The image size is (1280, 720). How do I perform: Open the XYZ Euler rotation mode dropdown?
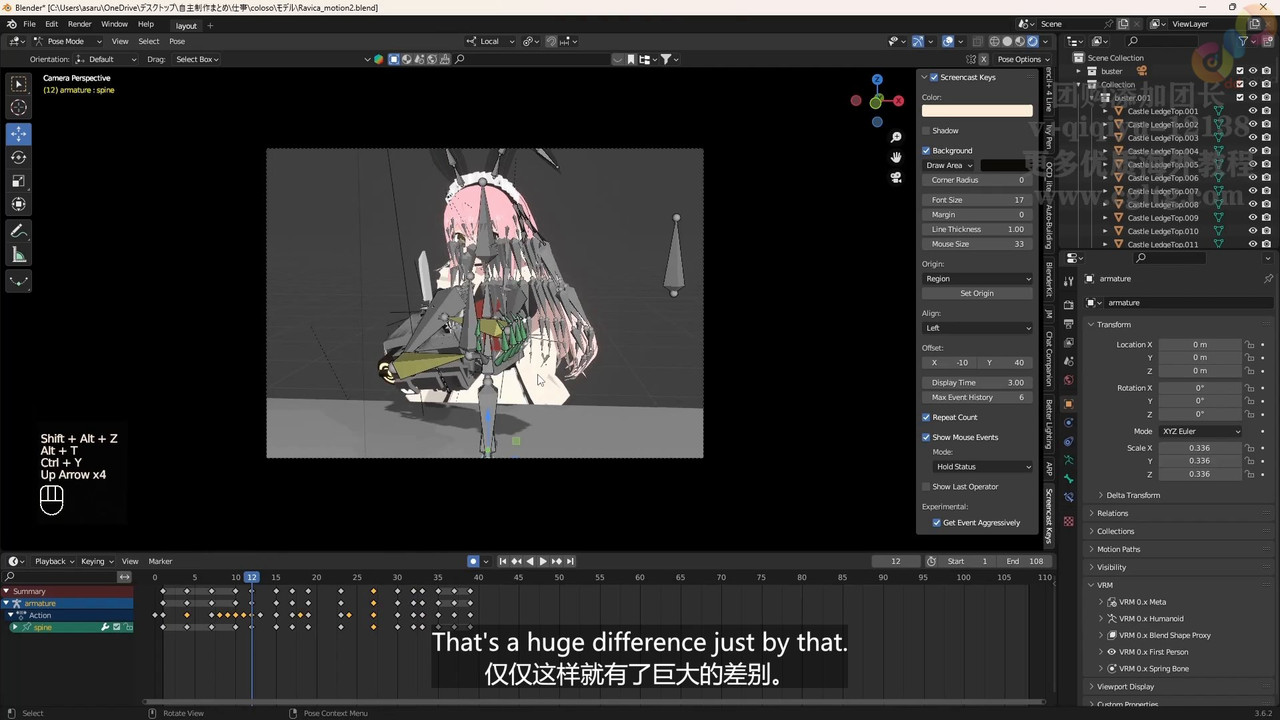coord(1200,431)
